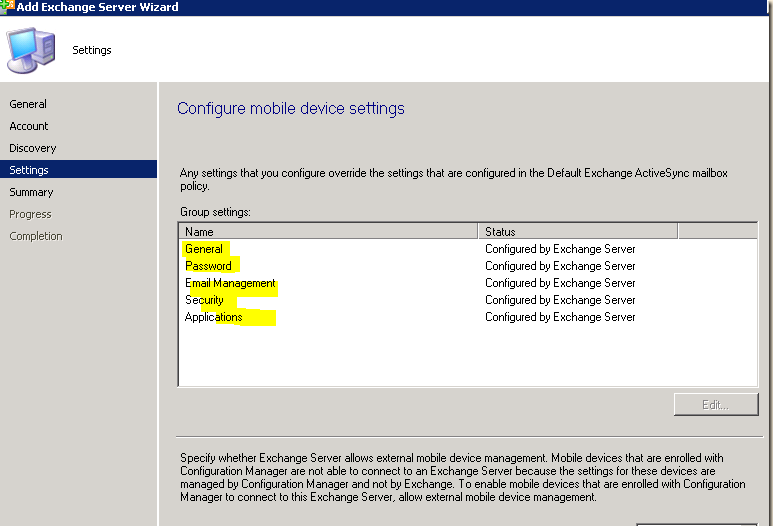Switch to the Discovery step
773x526 pixels.
pos(33,148)
